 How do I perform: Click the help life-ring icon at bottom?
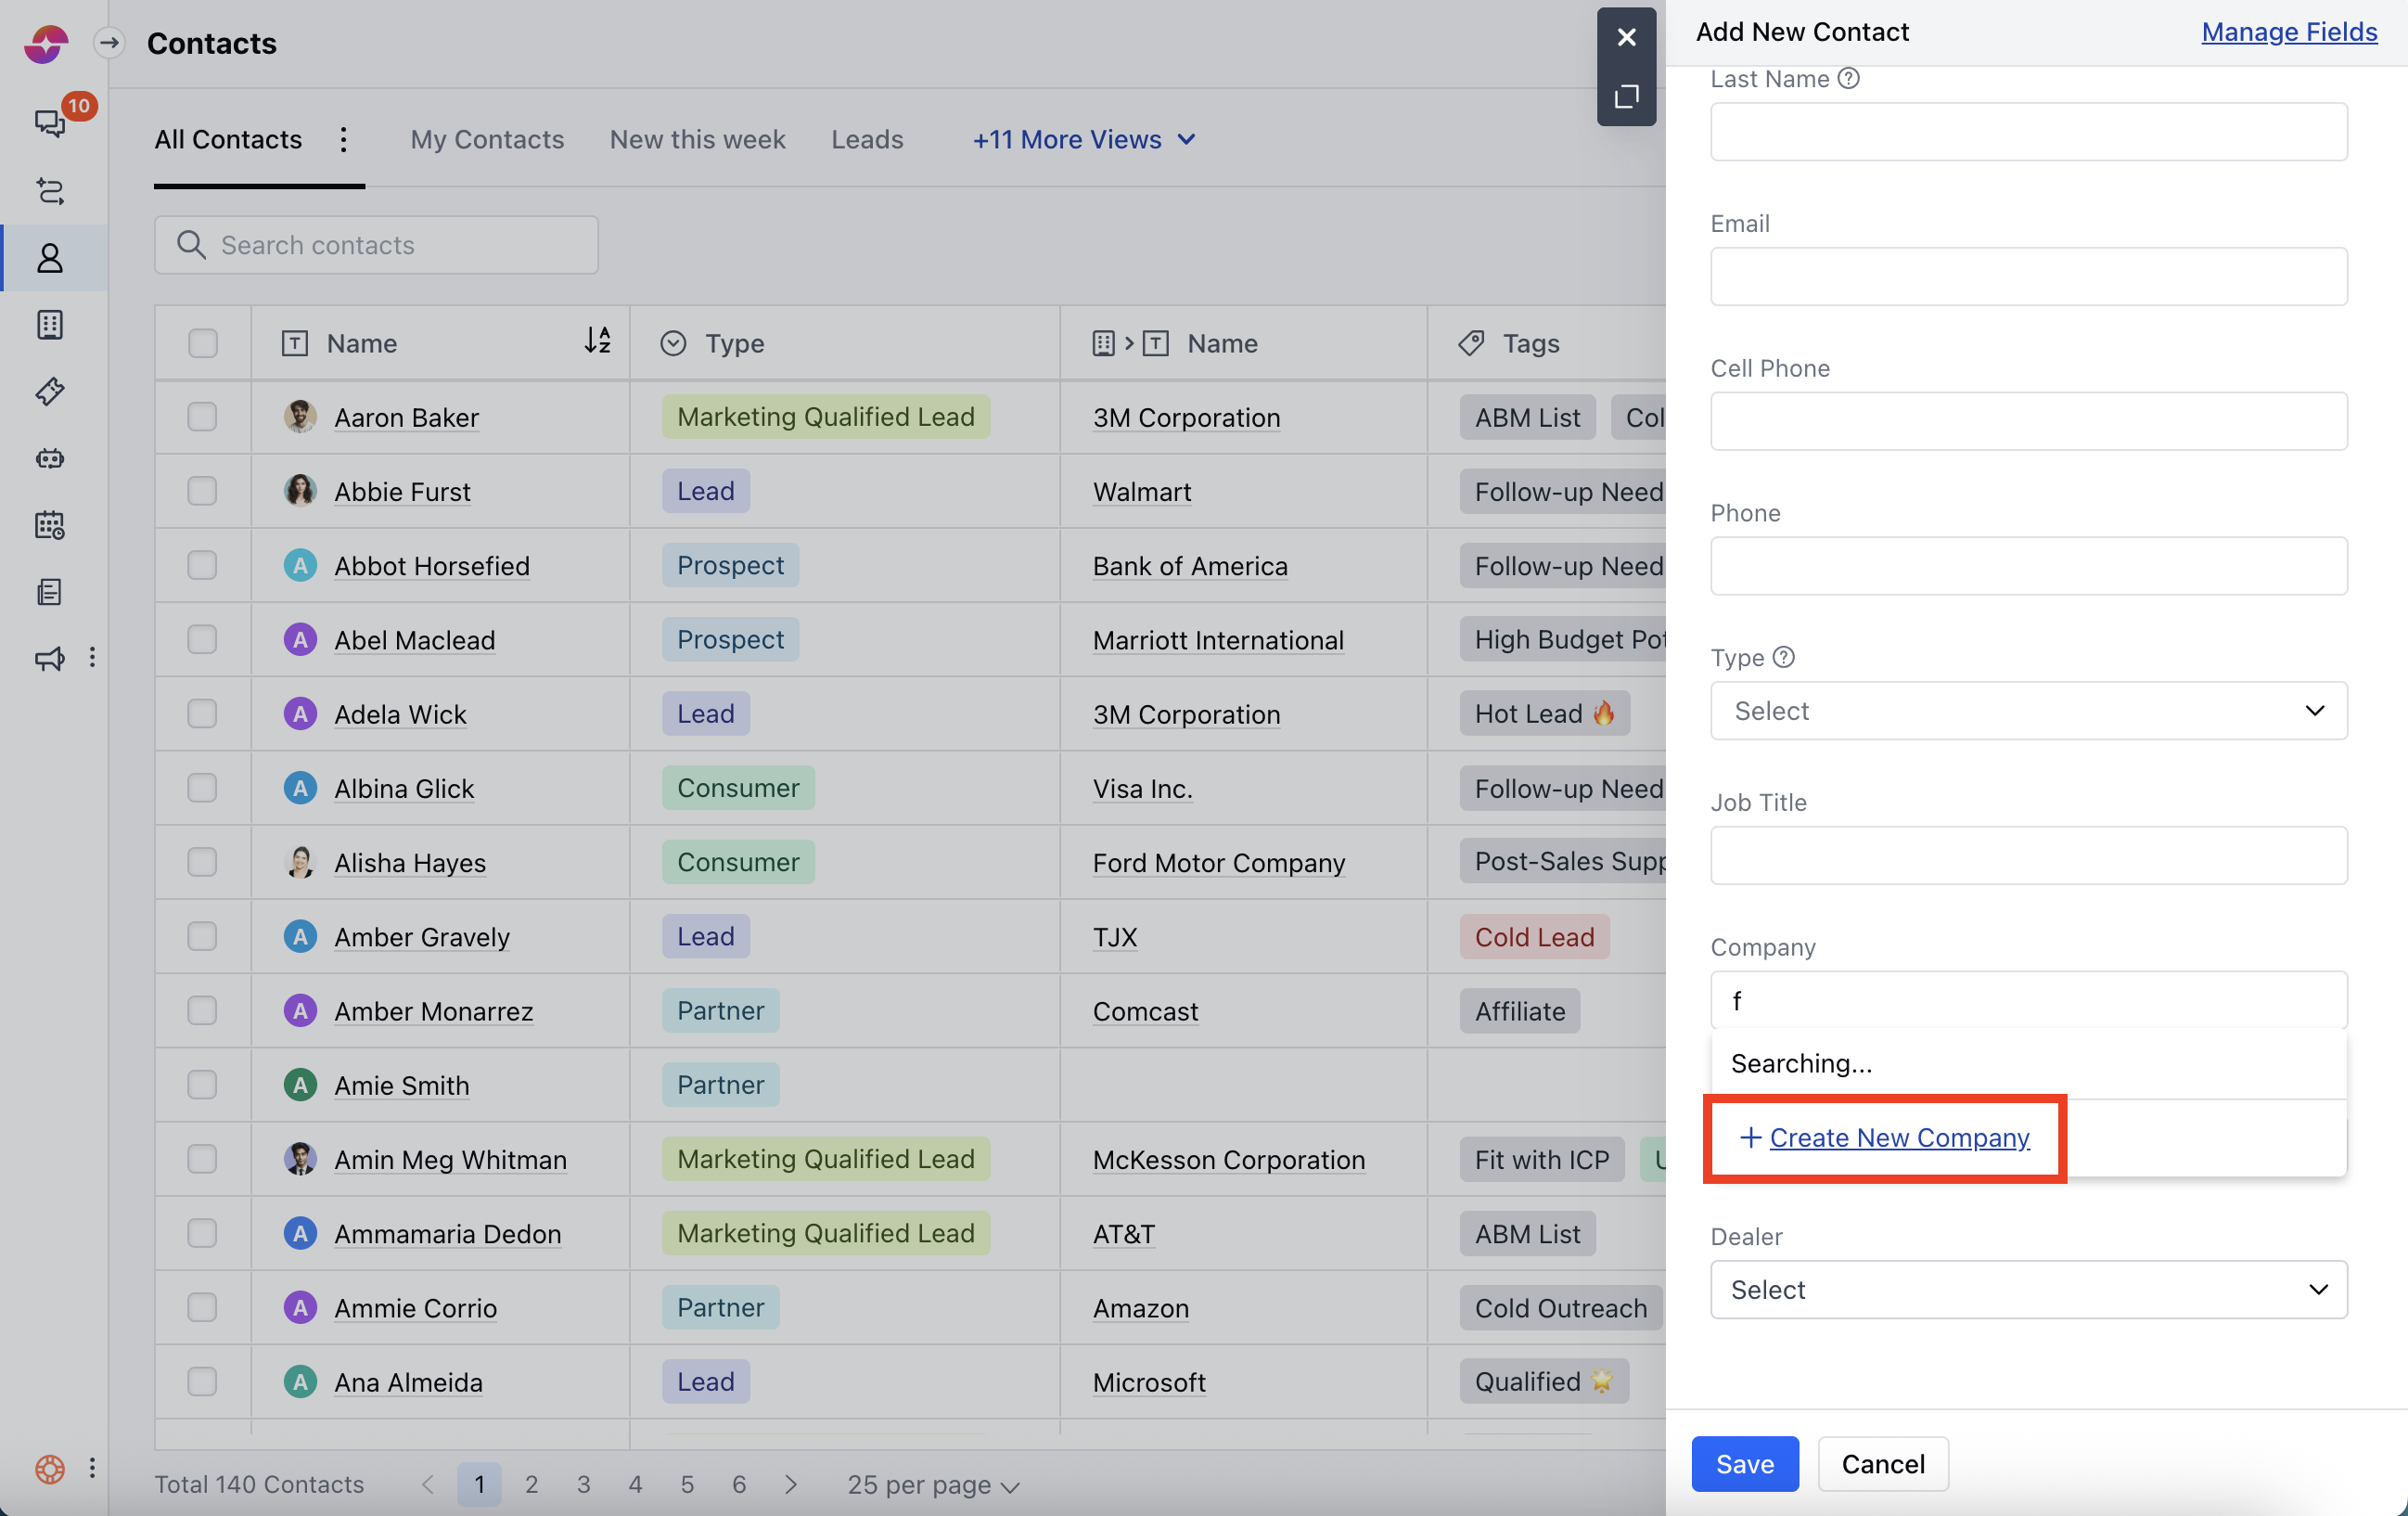click(50, 1468)
